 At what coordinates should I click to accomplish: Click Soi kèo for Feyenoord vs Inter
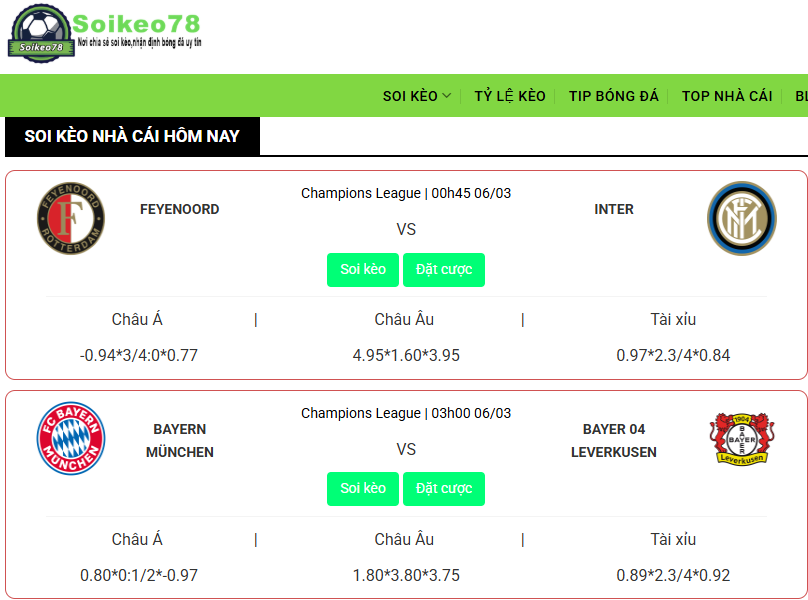click(363, 270)
